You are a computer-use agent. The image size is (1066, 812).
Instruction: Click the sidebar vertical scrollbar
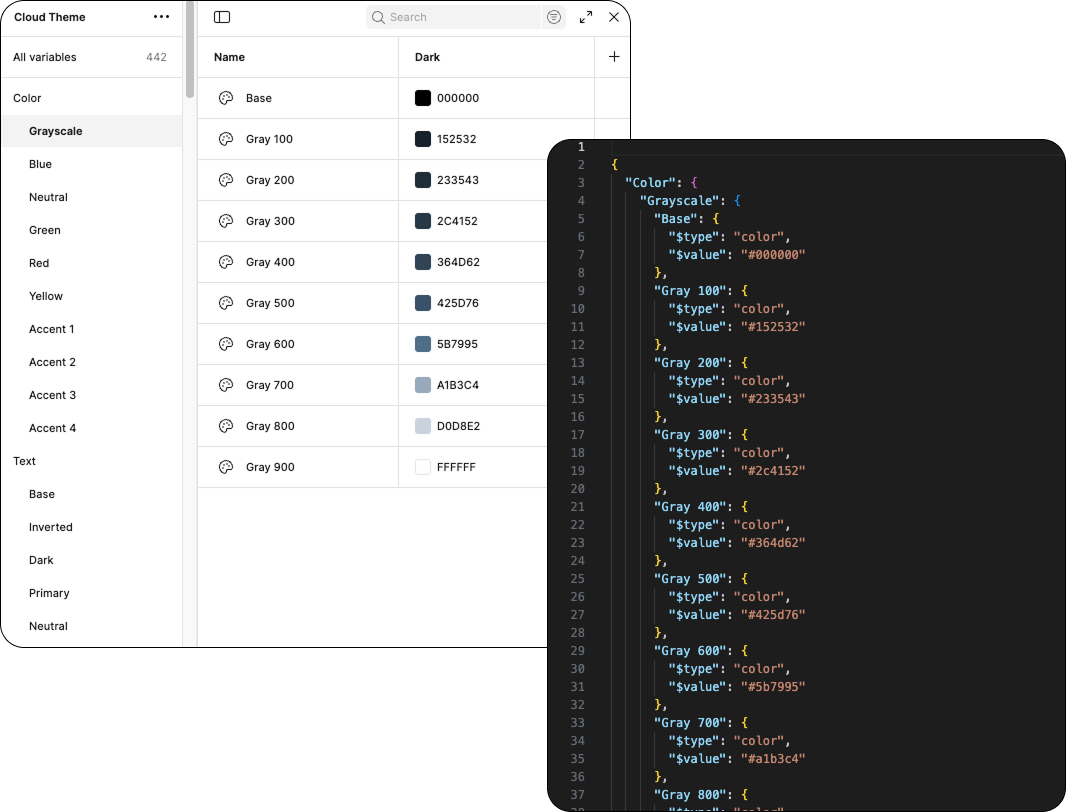point(190,50)
